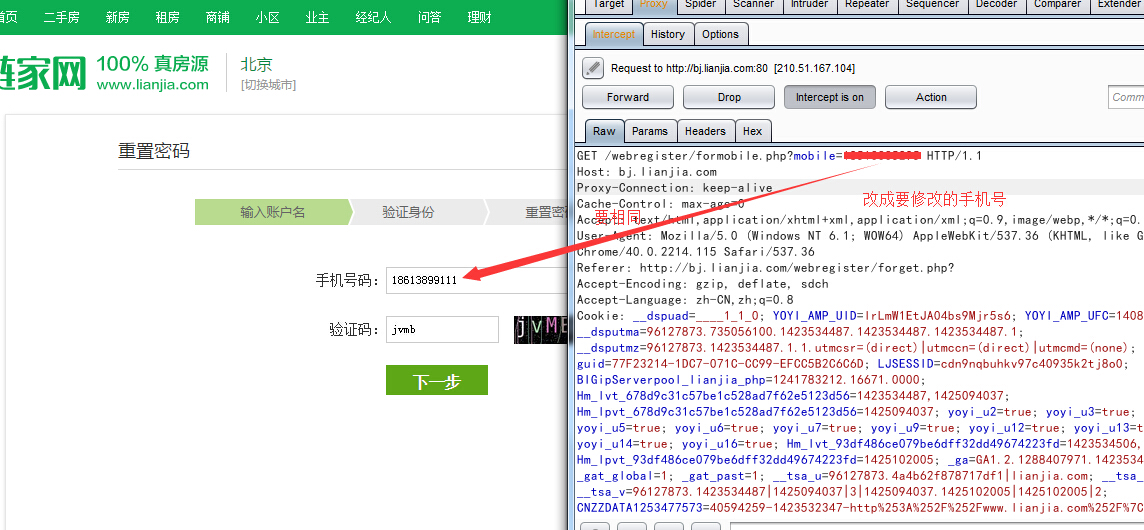Go to the Repeater tab
The image size is (1144, 530).
[x=867, y=4]
